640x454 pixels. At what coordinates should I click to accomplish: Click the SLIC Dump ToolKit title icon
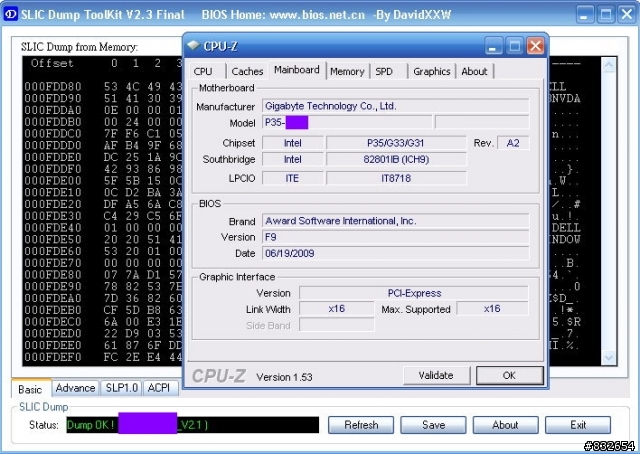10,15
